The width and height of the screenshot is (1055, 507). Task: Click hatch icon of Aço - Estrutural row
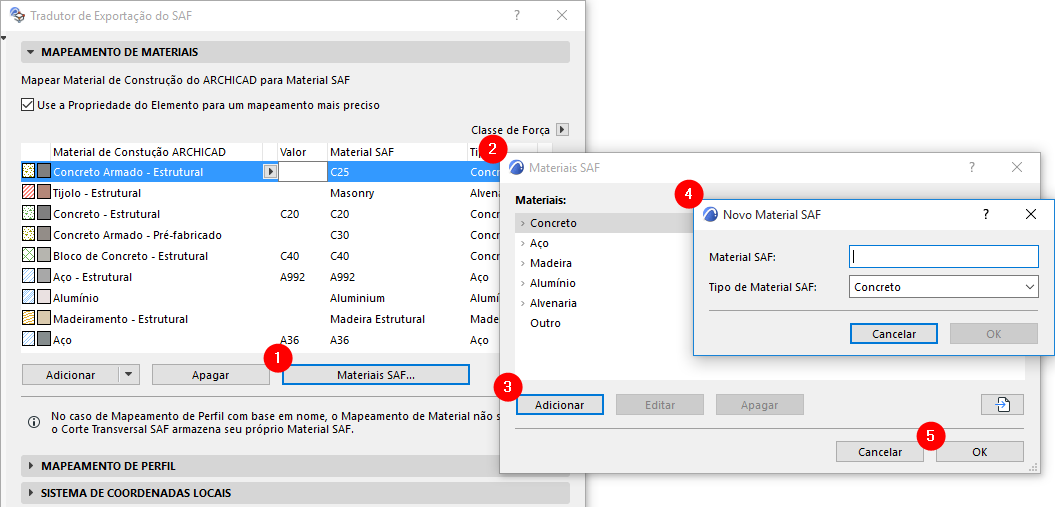tap(28, 276)
